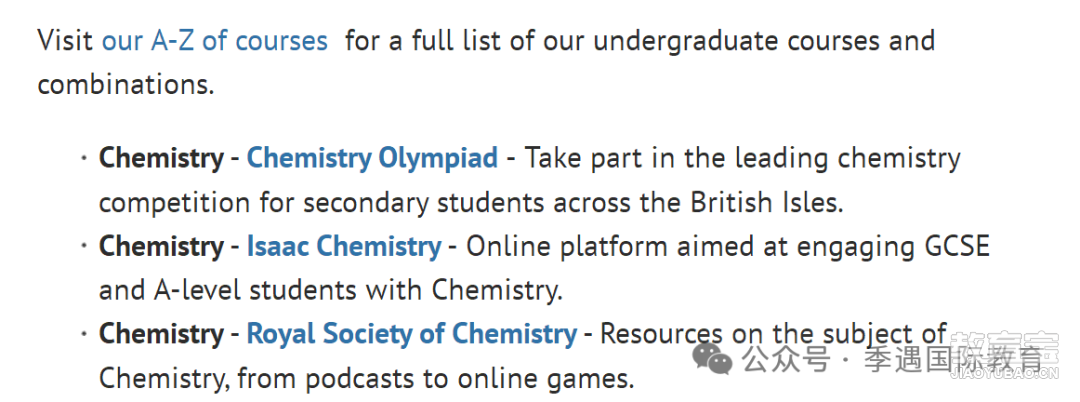
Task: Click 'Take part in the leading chemistry' text
Action: tap(742, 159)
